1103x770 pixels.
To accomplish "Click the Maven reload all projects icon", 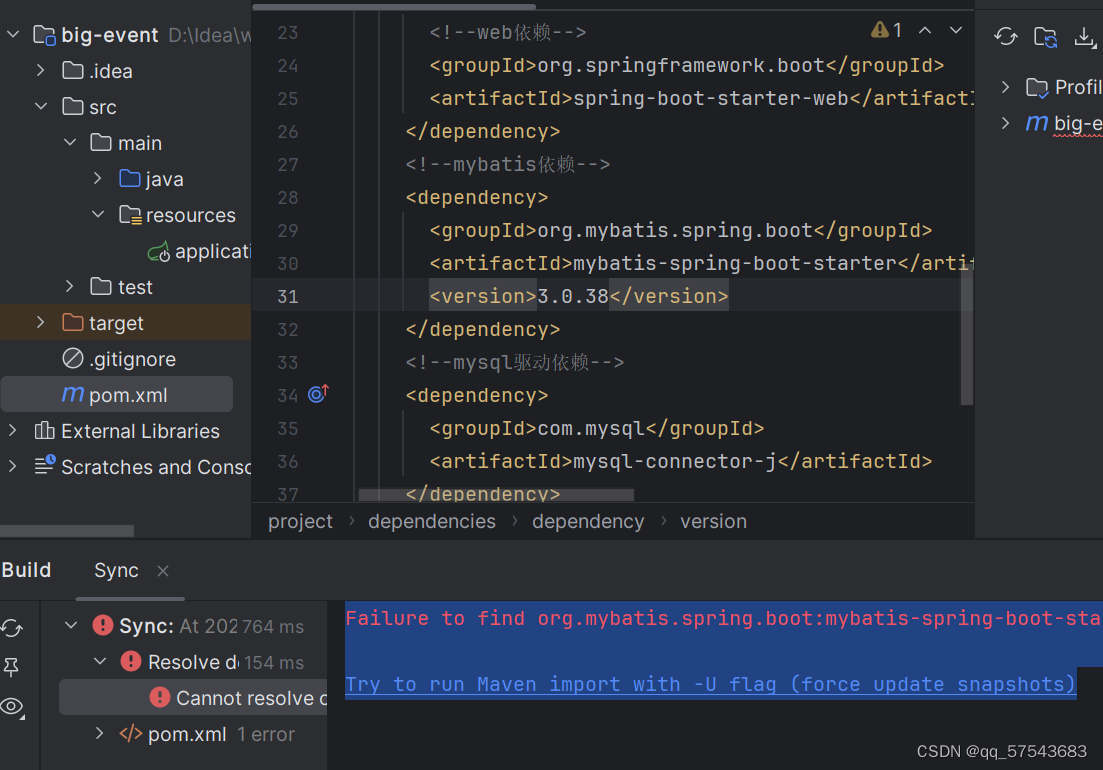I will tap(1005, 36).
